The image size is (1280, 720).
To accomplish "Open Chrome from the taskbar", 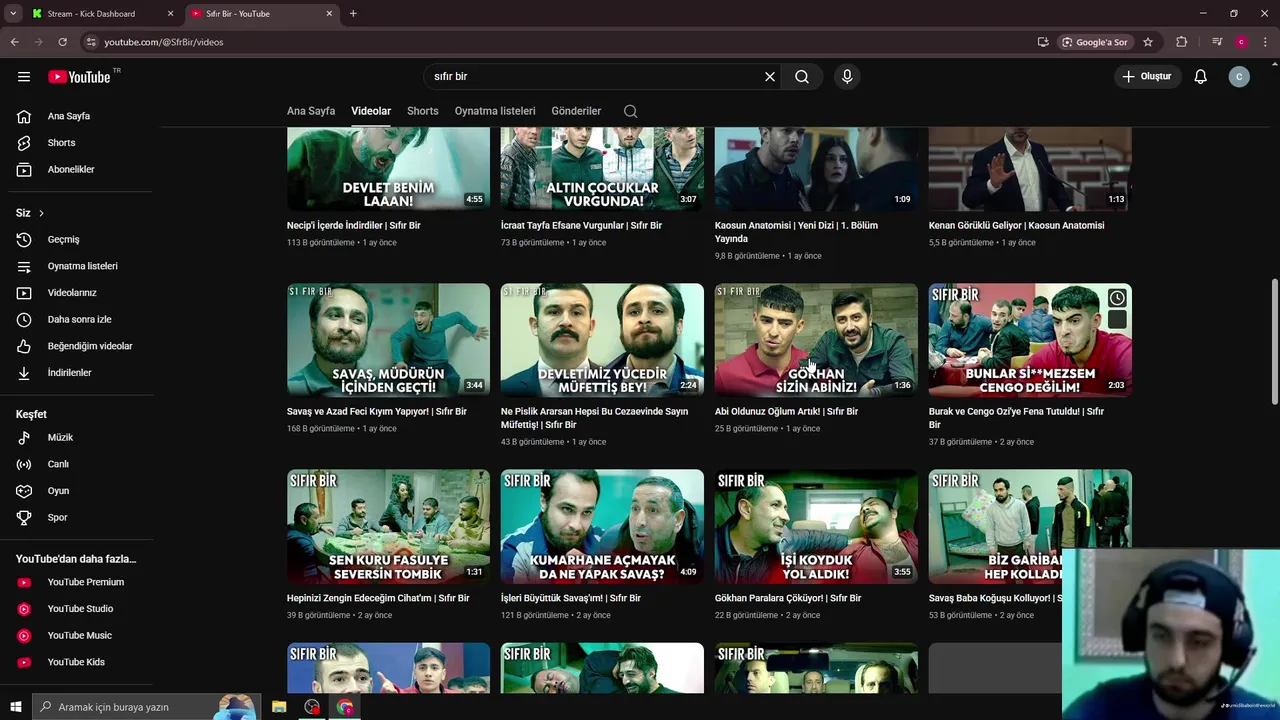I will [345, 707].
